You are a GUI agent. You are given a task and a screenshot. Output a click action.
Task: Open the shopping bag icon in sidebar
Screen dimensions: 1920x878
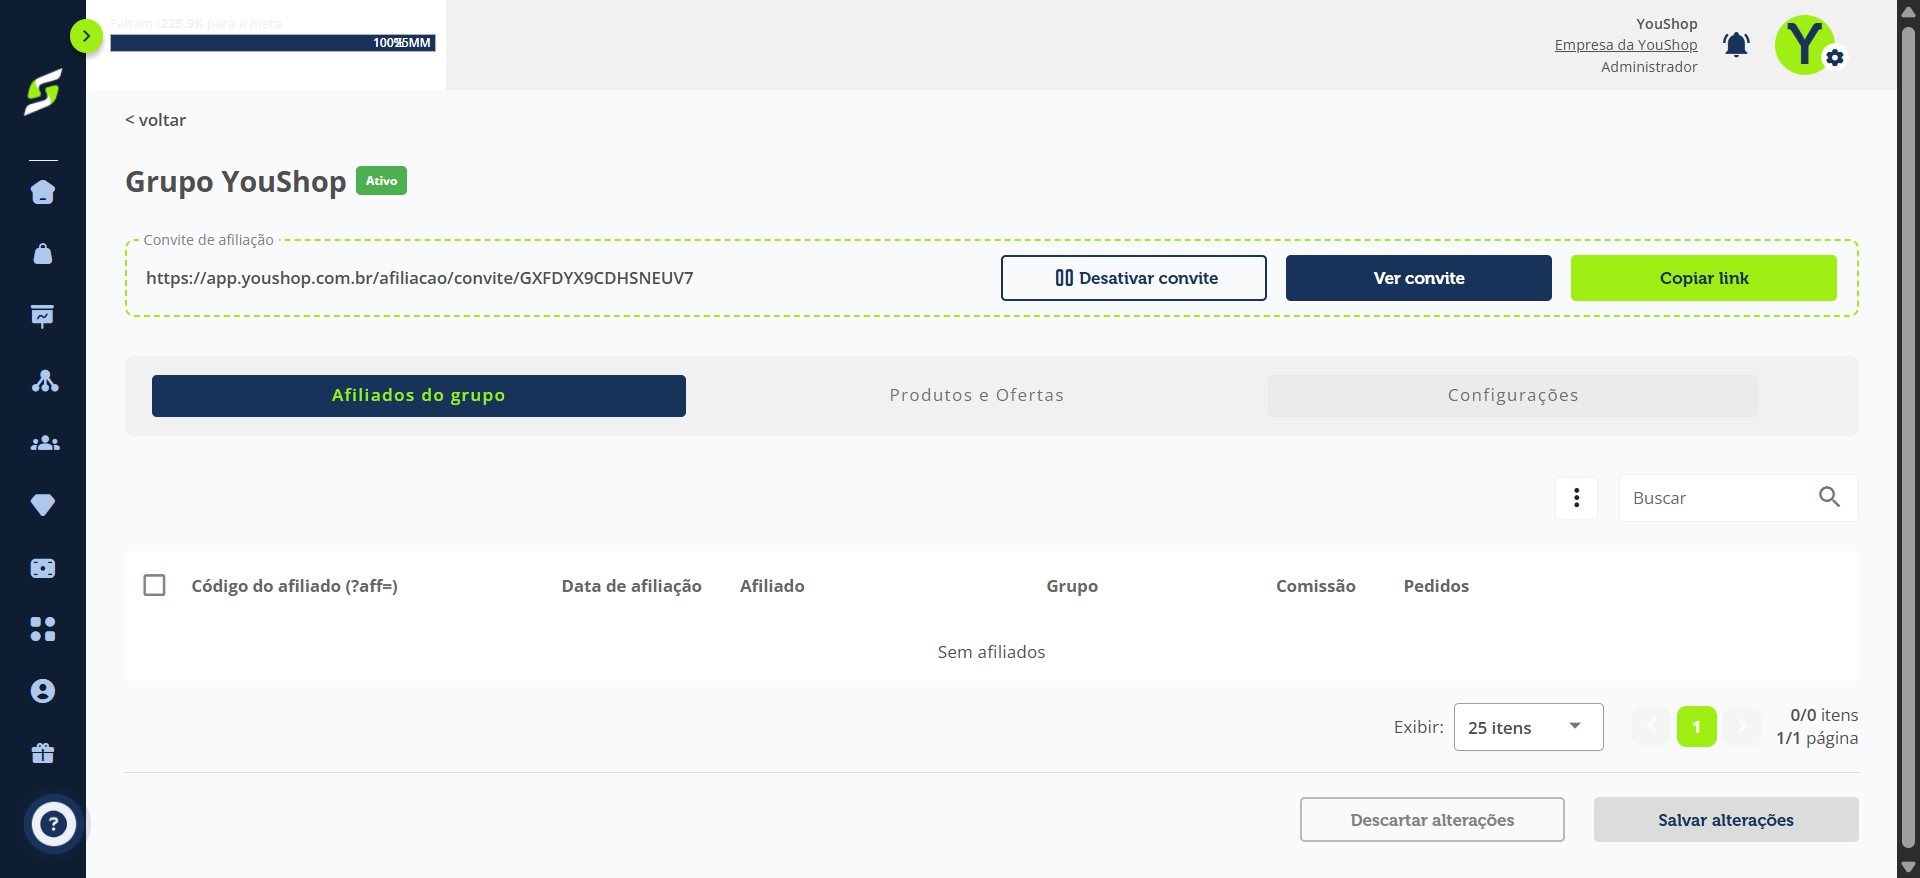click(x=43, y=254)
